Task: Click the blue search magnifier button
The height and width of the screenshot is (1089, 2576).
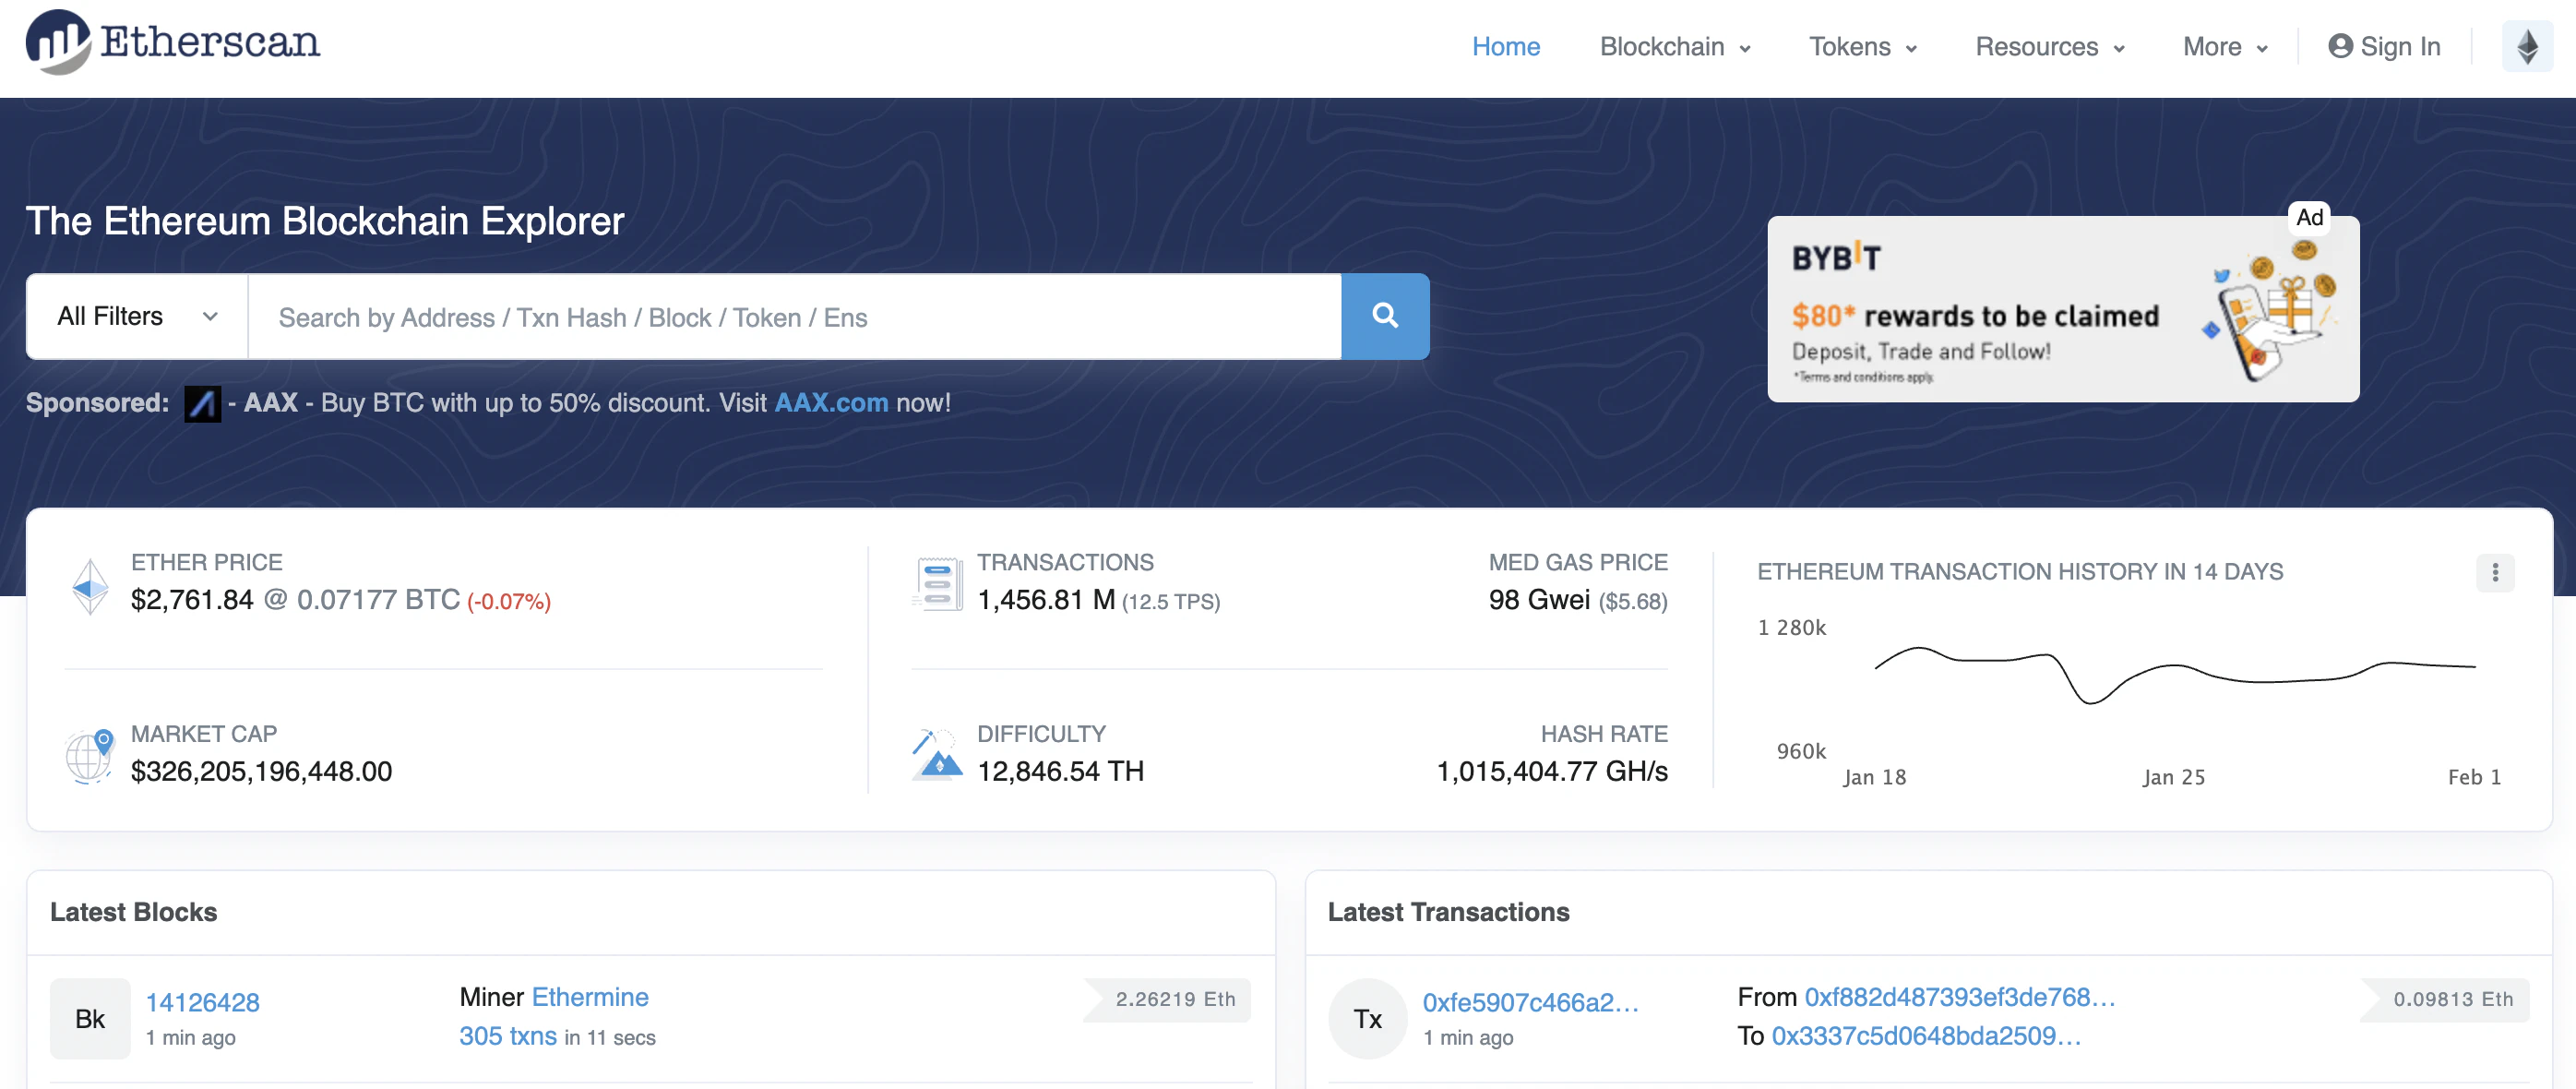Action: 1384,316
